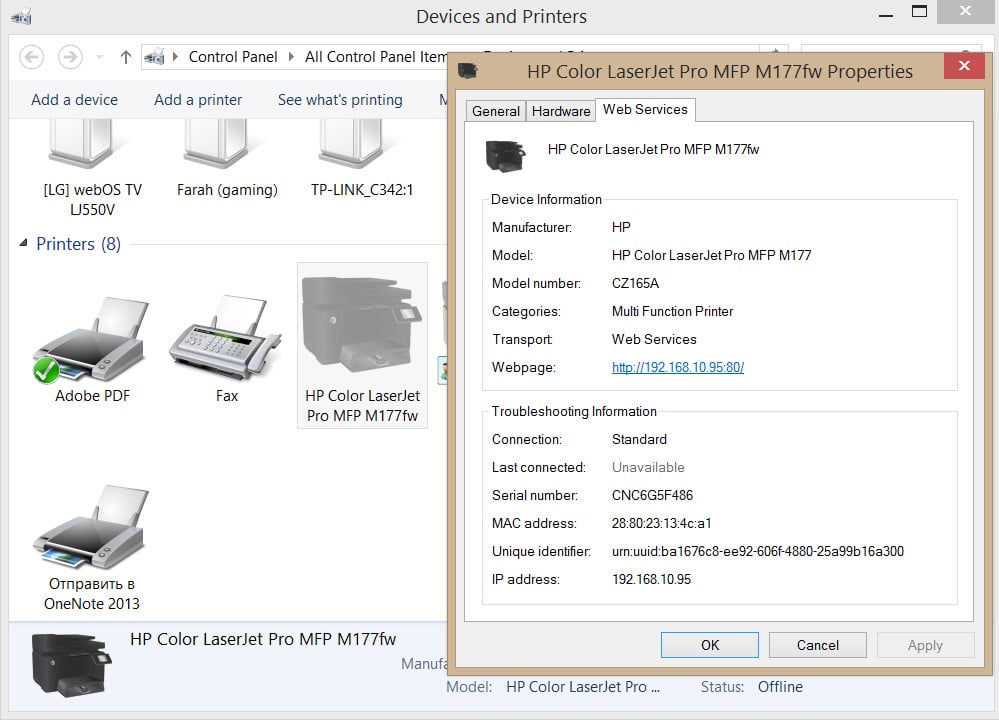The height and width of the screenshot is (720, 999).
Task: Switch to the General tab
Action: 496,110
